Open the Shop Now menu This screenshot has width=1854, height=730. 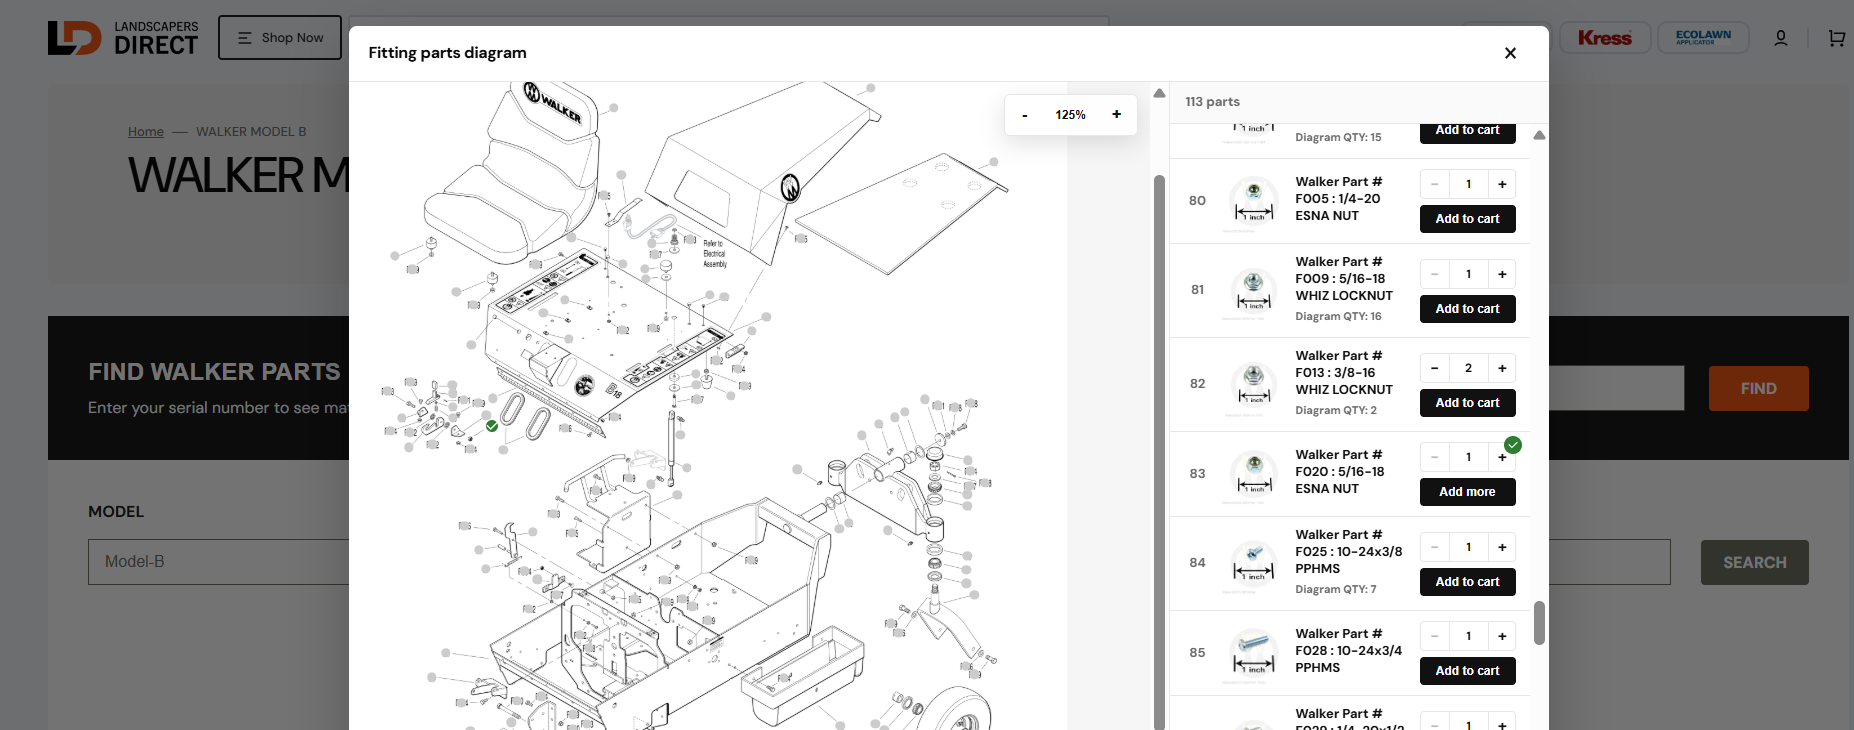280,38
